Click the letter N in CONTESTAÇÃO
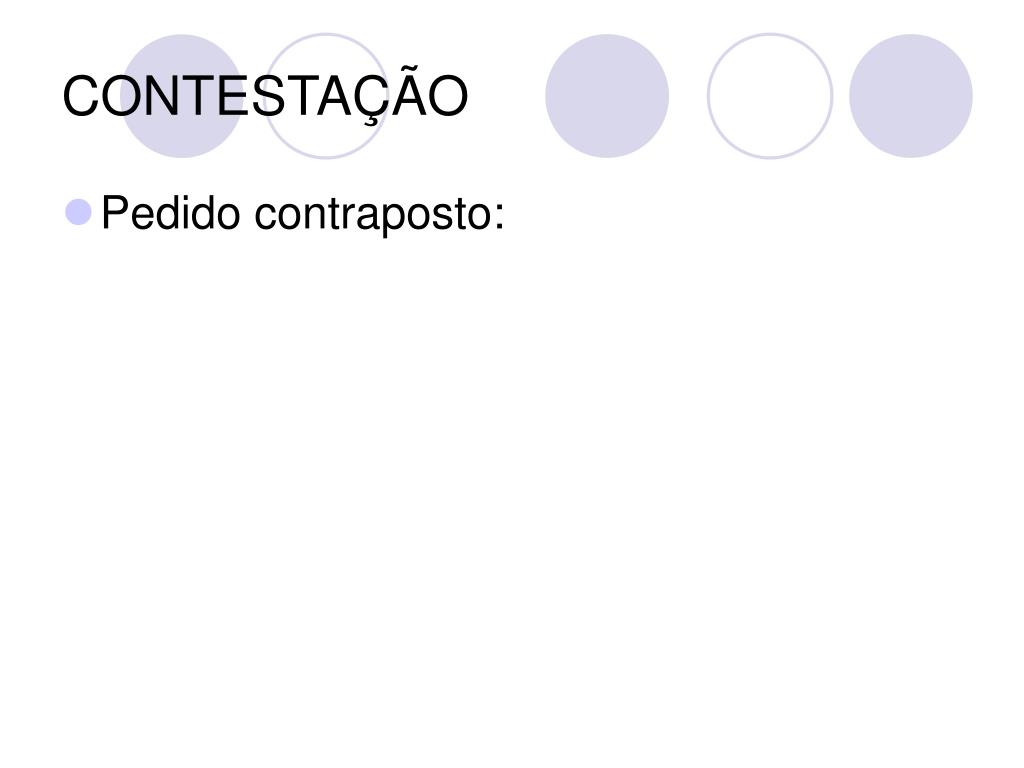This screenshot has height=768, width=1024. 161,96
